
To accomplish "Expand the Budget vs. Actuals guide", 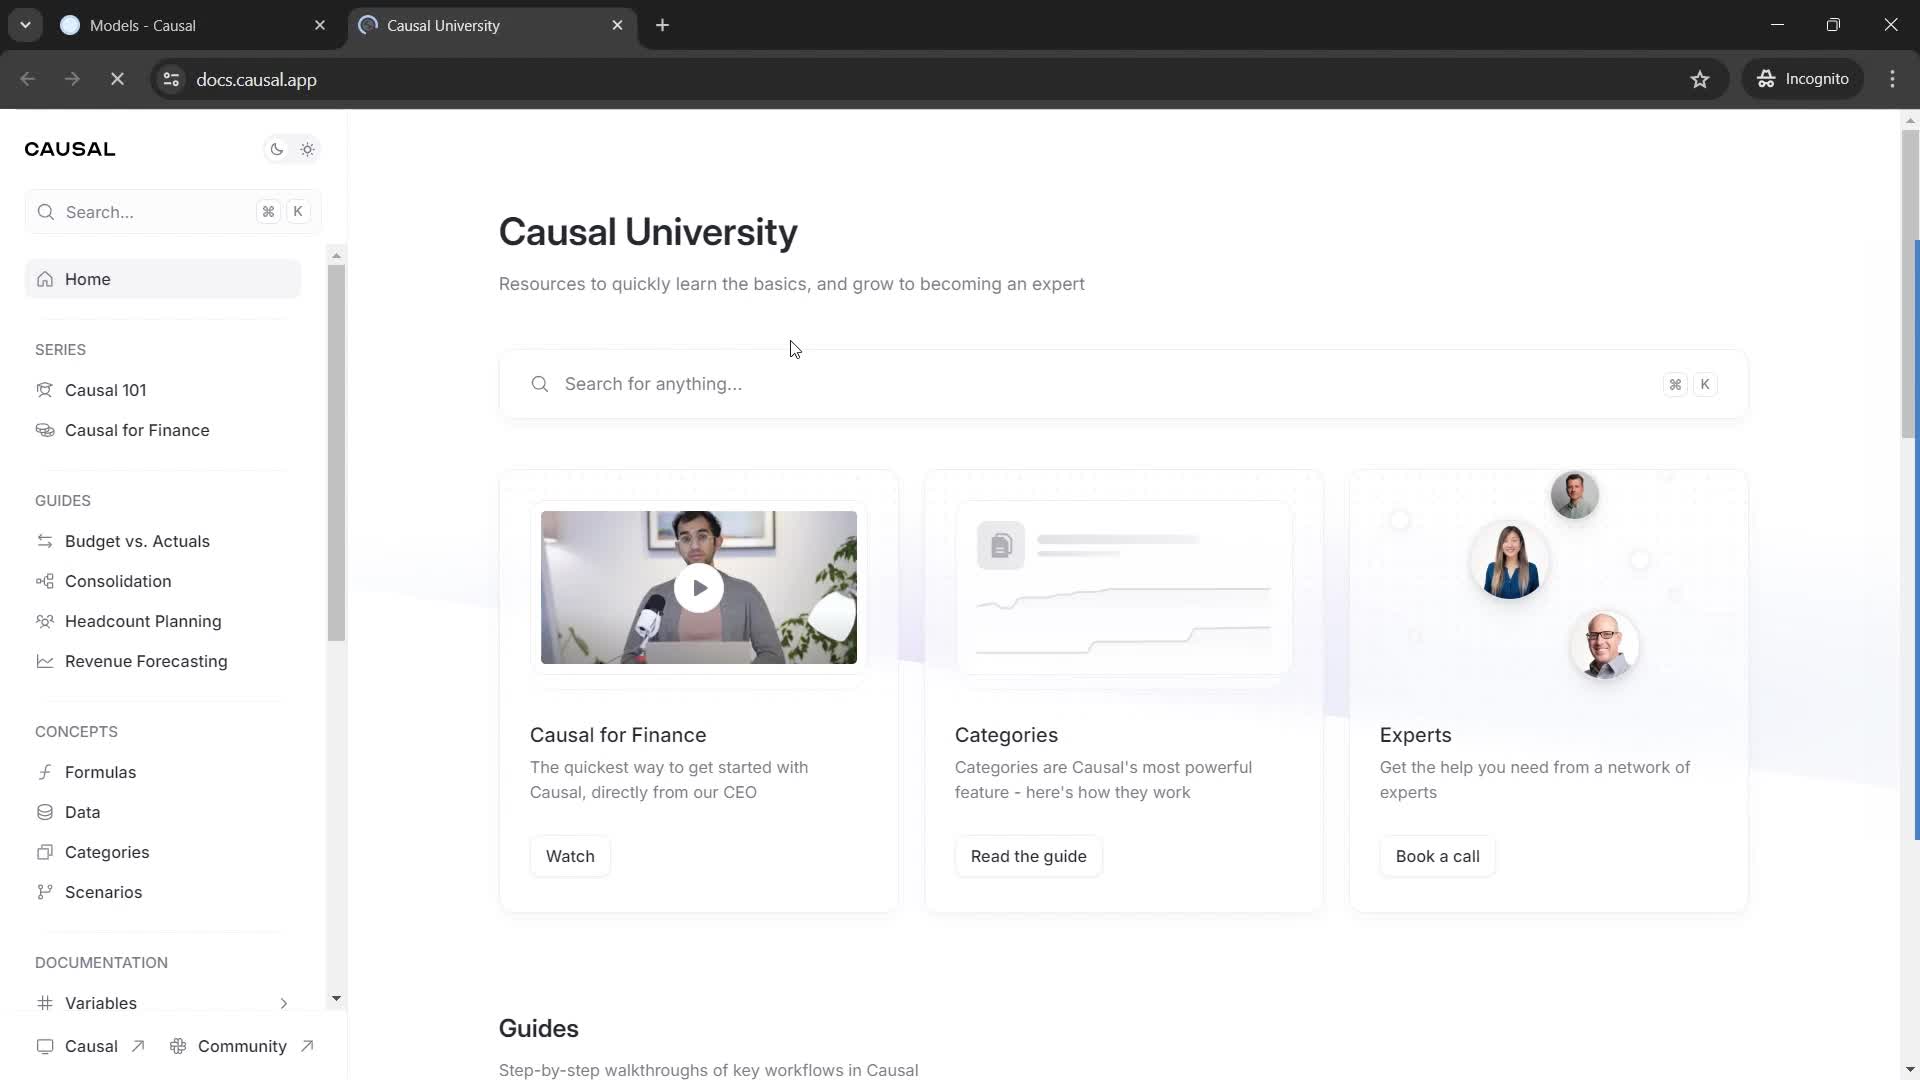I will pyautogui.click(x=137, y=542).
